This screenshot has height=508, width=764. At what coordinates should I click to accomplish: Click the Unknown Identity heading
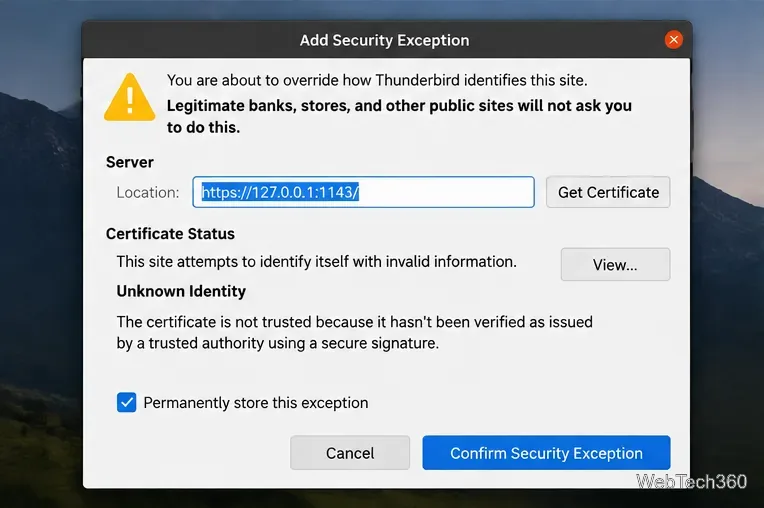click(x=181, y=291)
